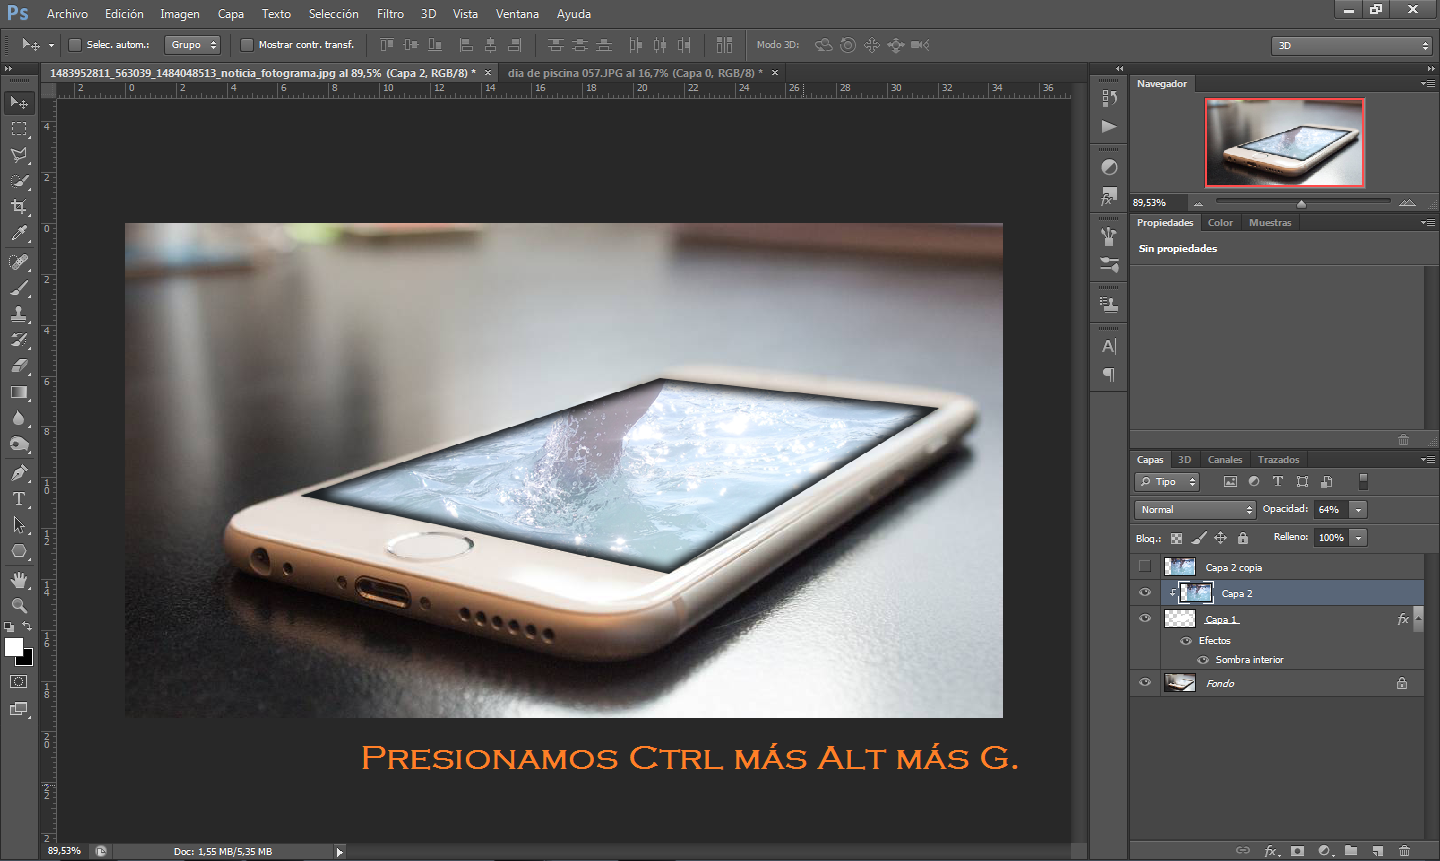The image size is (1440, 861).
Task: Hide the Fondo layer
Action: (x=1145, y=683)
